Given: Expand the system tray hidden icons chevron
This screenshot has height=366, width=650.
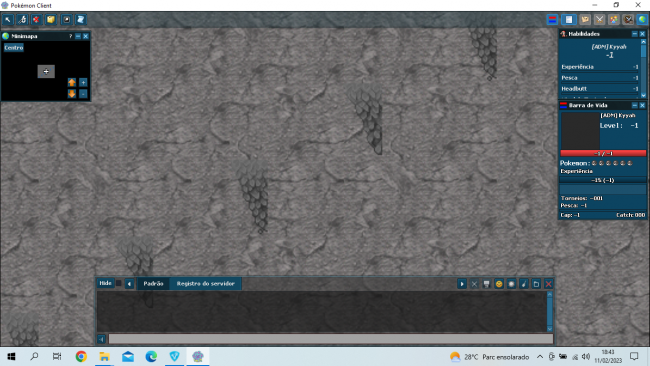Looking at the screenshot, I should [540, 356].
